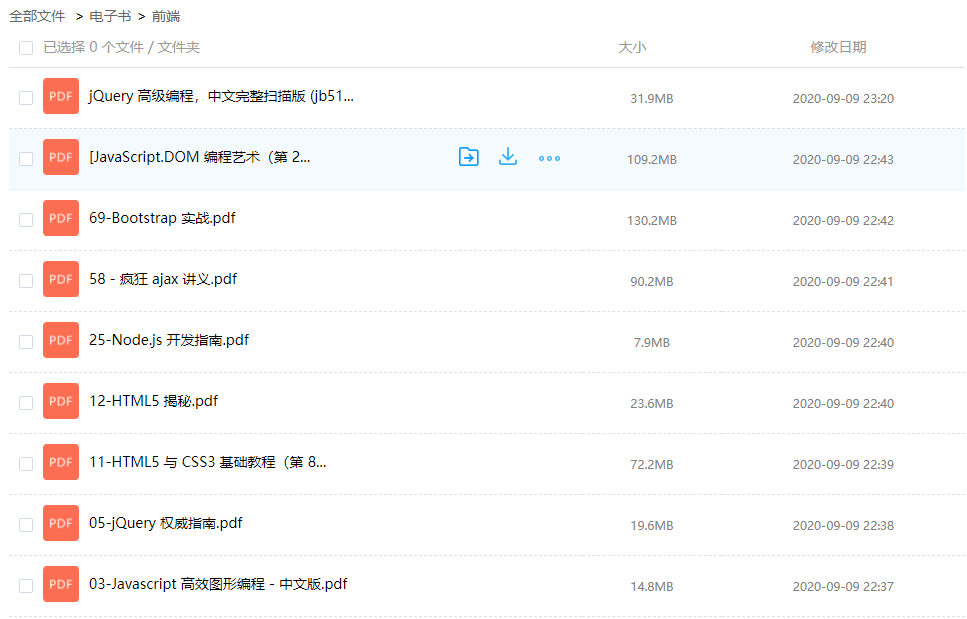Viewport: 967px width, 619px height.
Task: Click the 19.6MB size value
Action: click(652, 526)
